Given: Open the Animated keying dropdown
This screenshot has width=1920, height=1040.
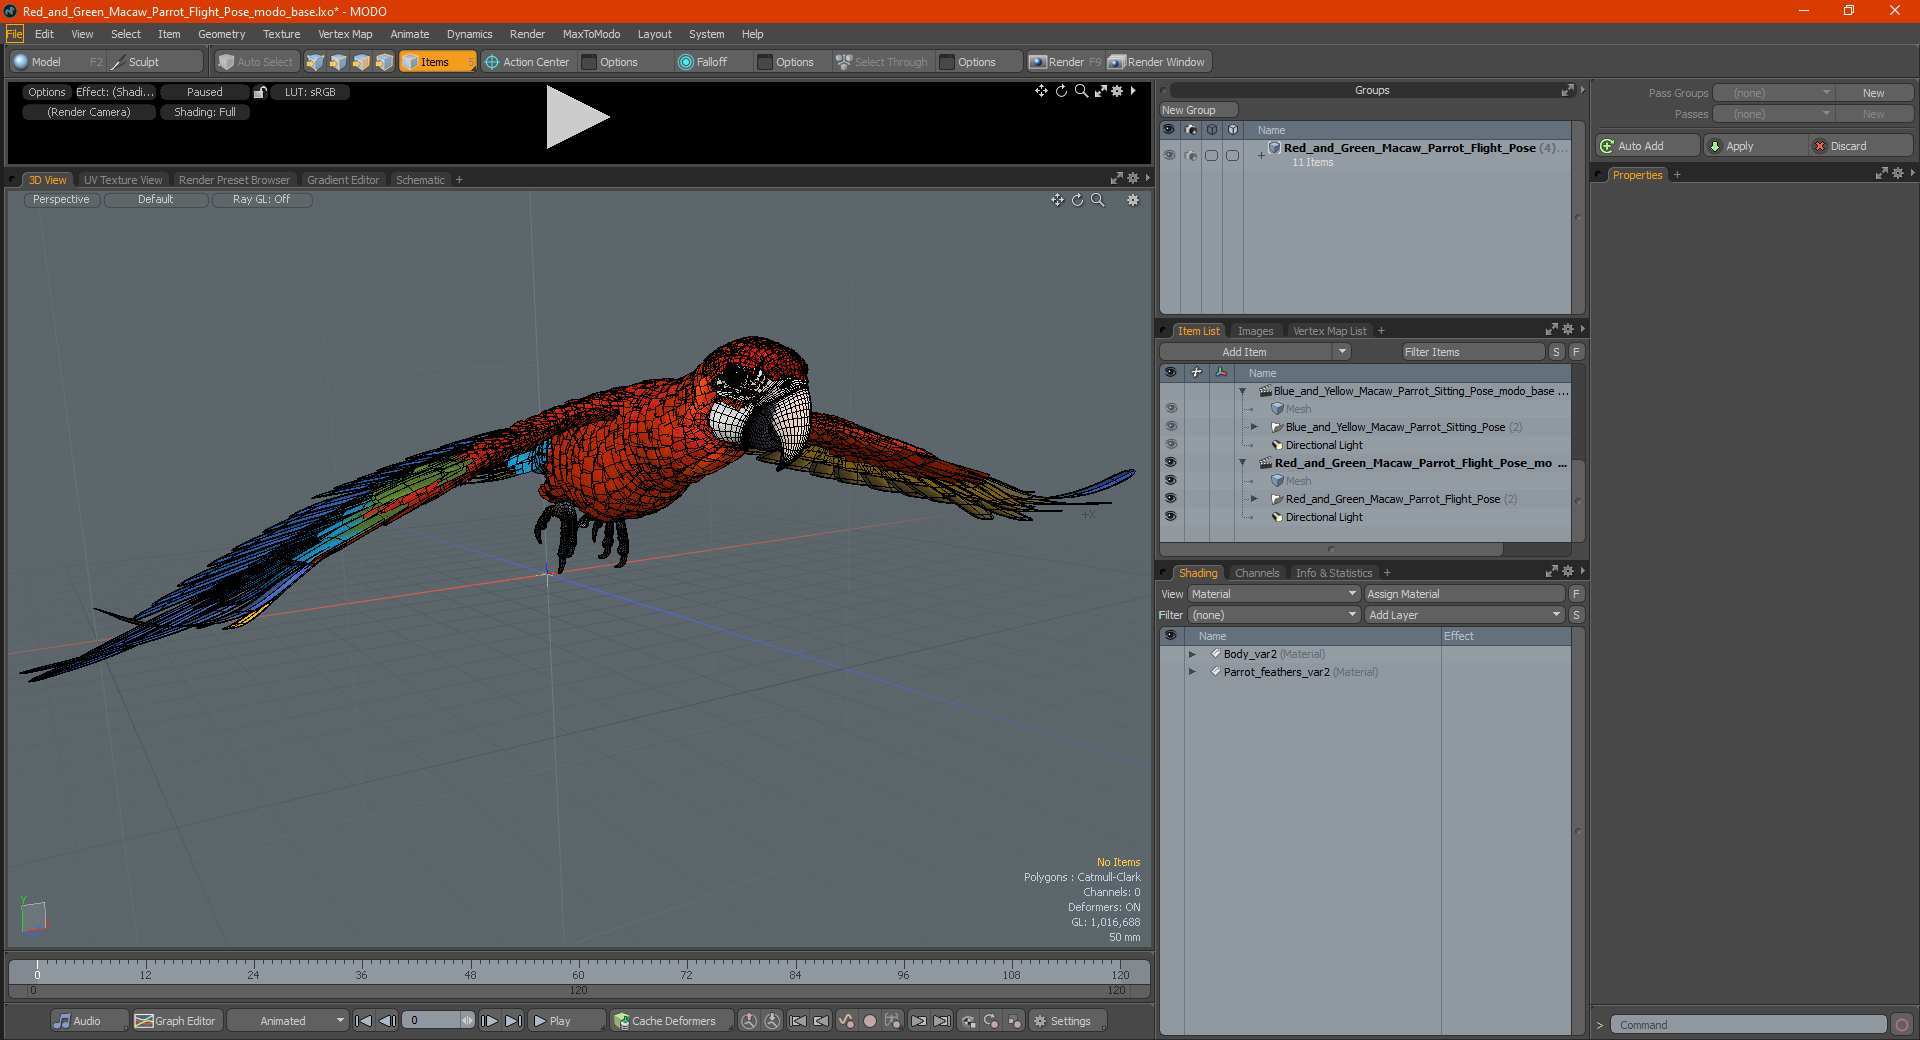Looking at the screenshot, I should click(287, 1021).
